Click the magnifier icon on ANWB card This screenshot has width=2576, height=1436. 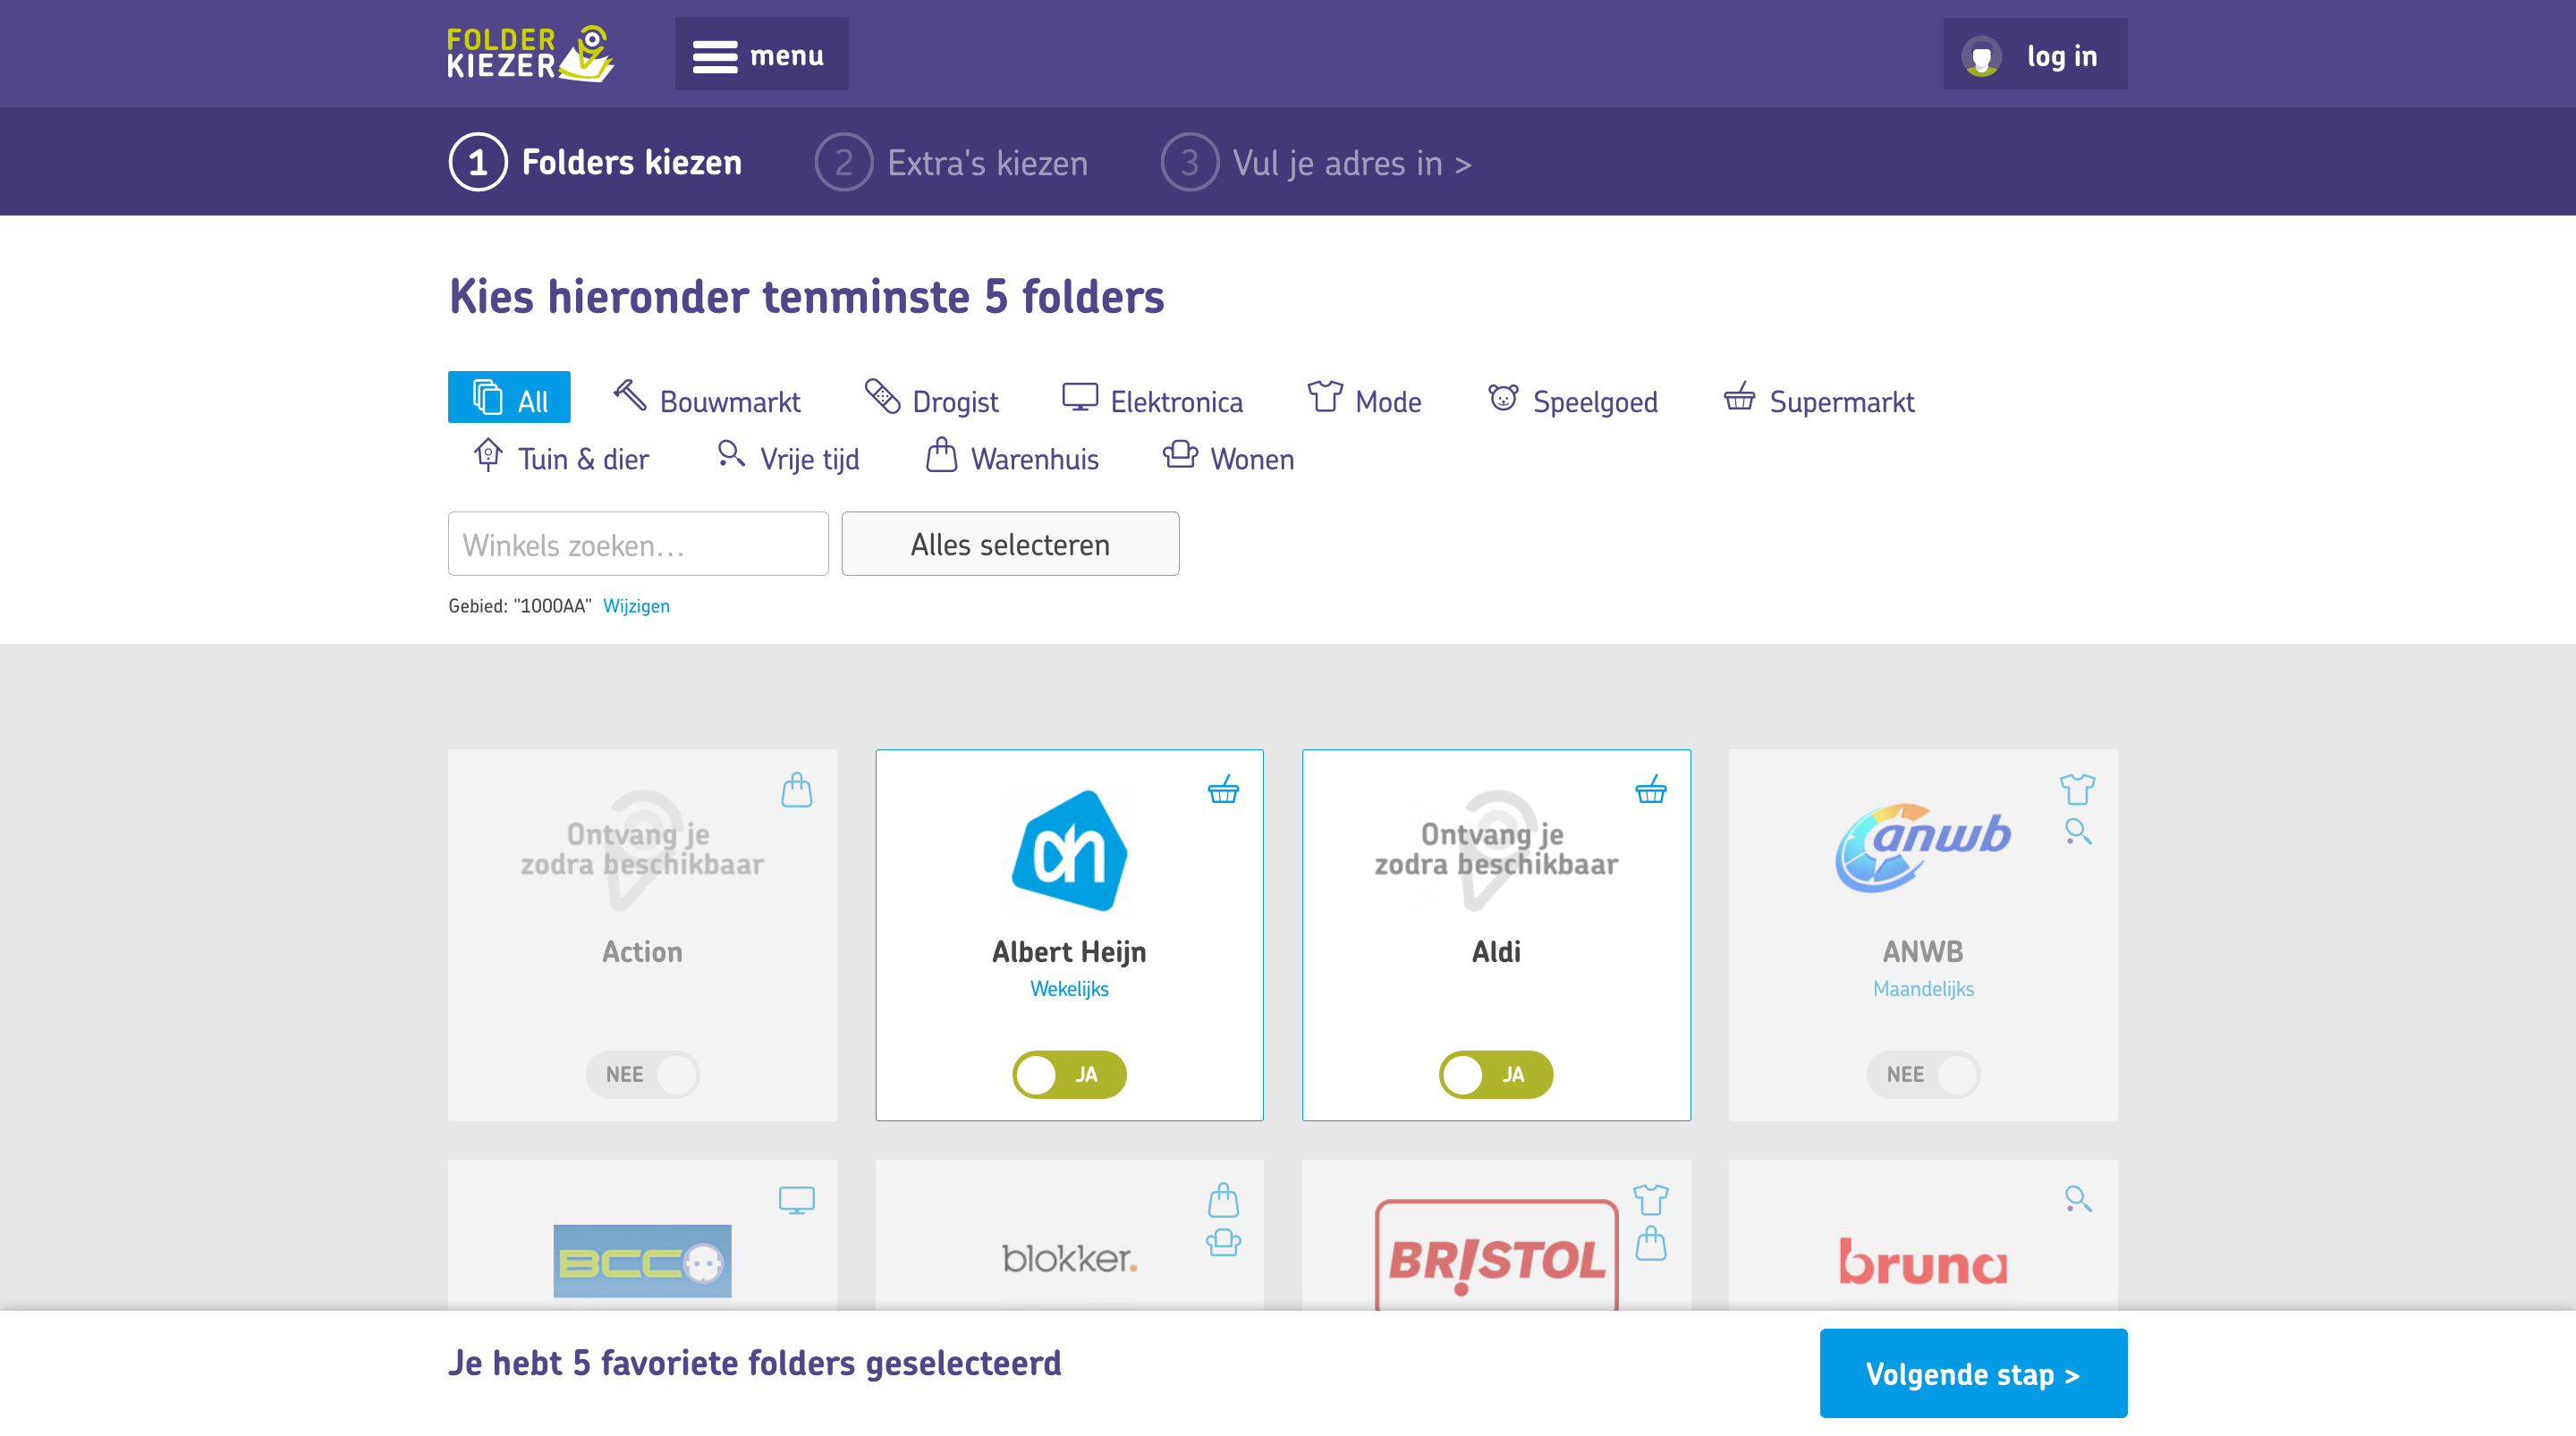(2078, 831)
